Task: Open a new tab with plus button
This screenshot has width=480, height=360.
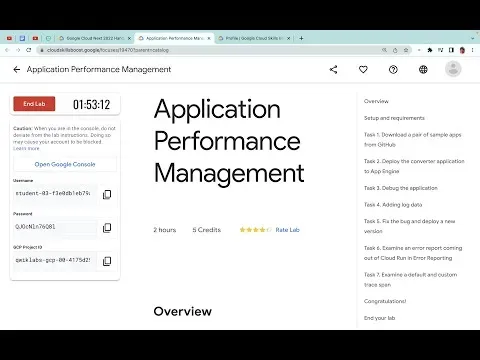Action: point(301,38)
